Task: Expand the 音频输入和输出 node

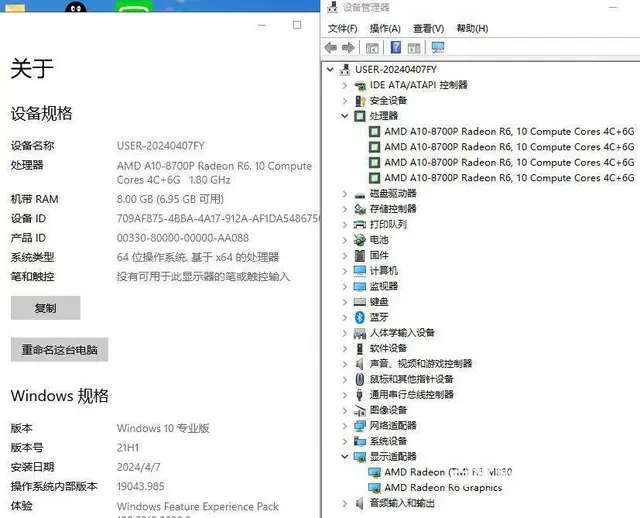Action: click(344, 503)
